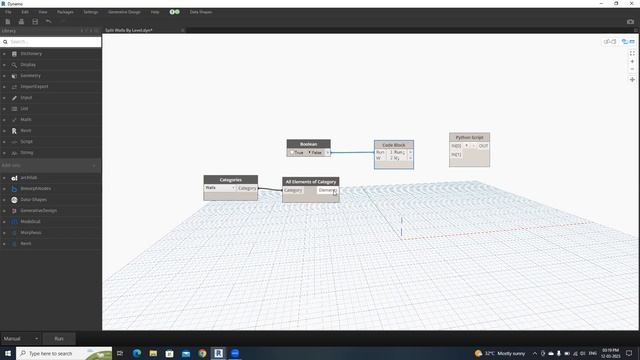Click the Geometry library icon
640x360 pixels.
(14, 76)
